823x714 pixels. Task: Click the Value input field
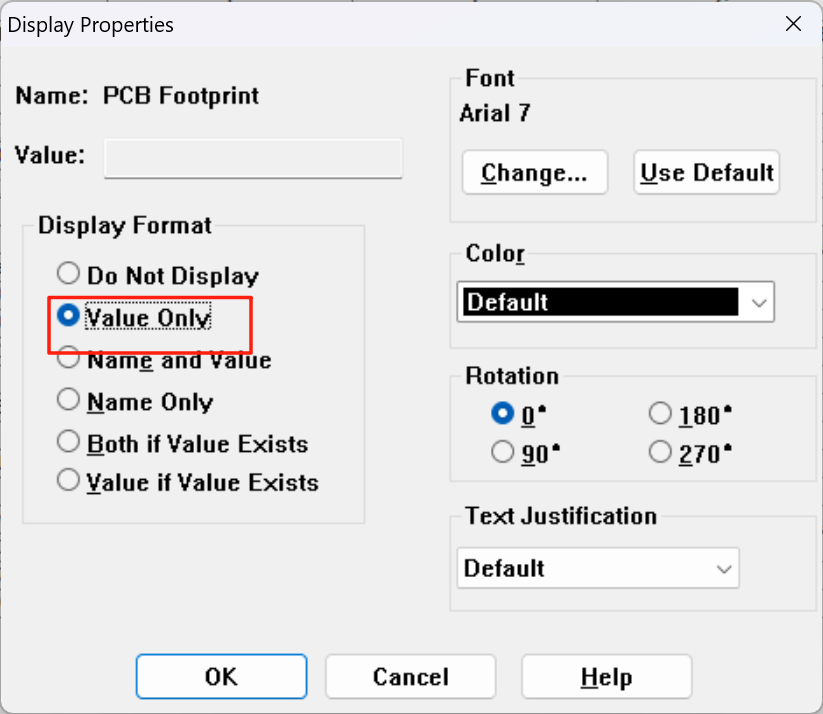click(x=253, y=158)
